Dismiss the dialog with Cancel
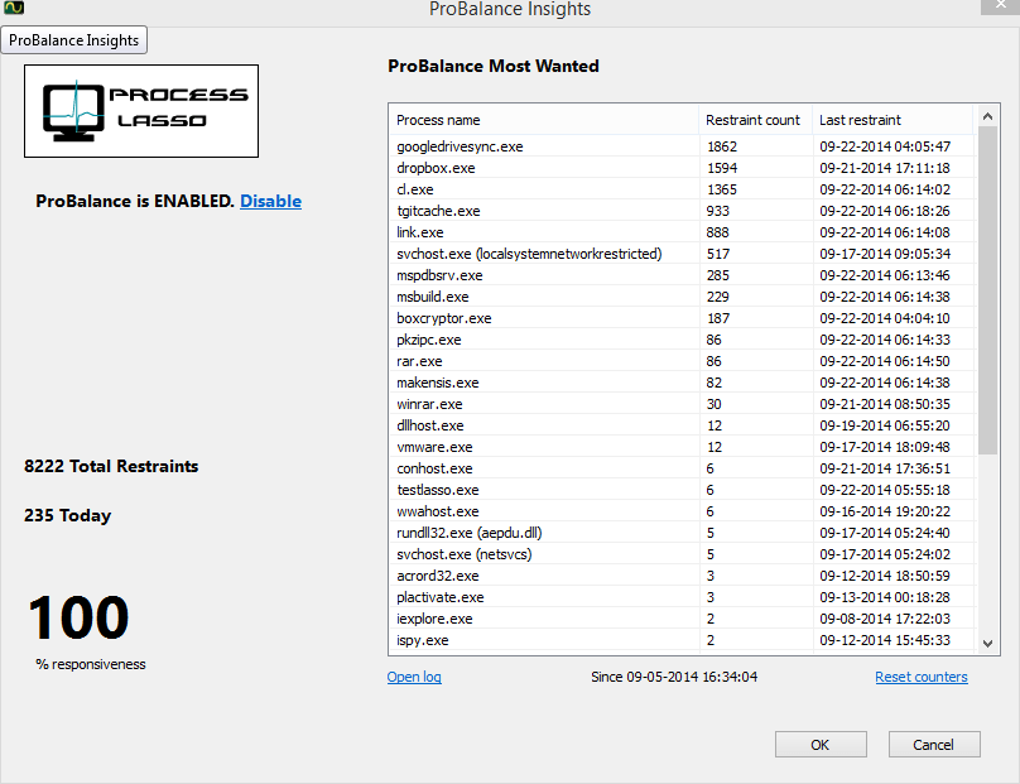 click(934, 744)
